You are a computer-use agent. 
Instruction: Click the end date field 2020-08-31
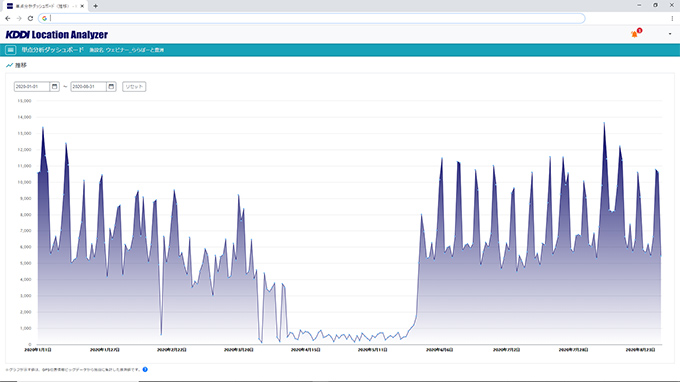click(x=88, y=86)
